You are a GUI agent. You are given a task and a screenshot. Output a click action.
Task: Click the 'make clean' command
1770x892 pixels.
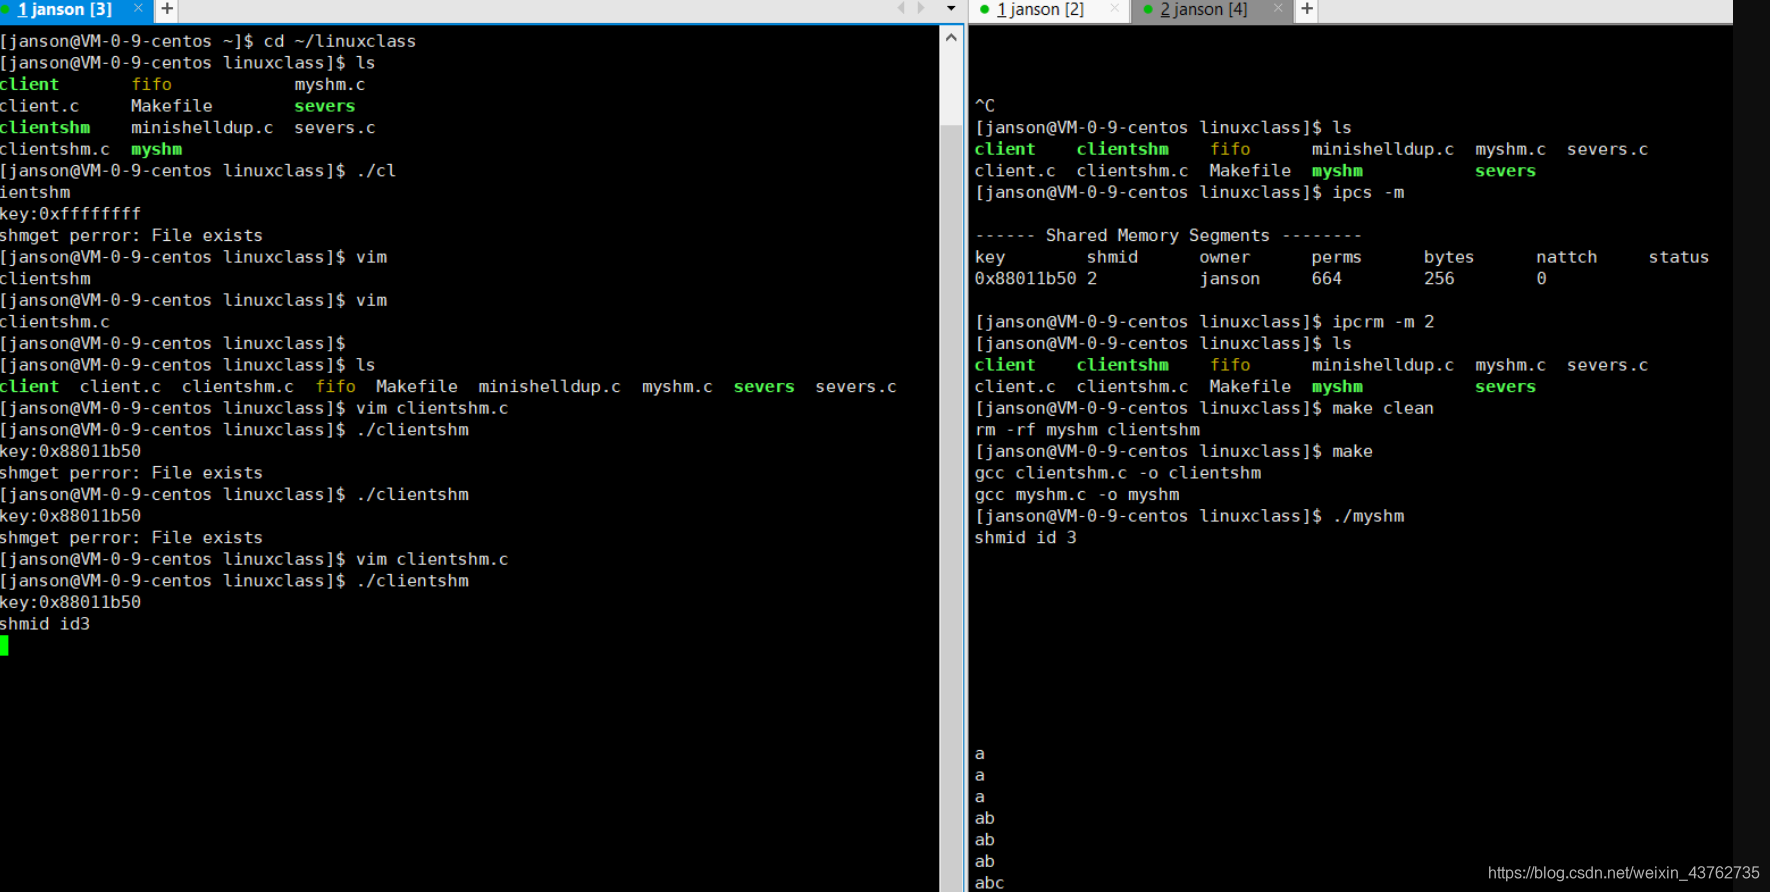1383,408
